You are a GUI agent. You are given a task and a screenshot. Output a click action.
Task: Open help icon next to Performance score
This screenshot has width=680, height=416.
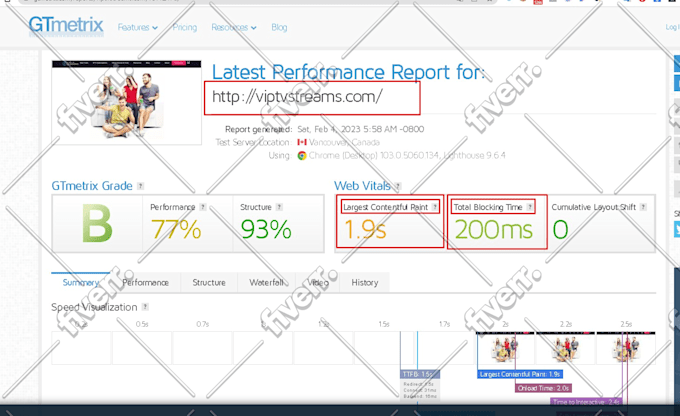(203, 207)
